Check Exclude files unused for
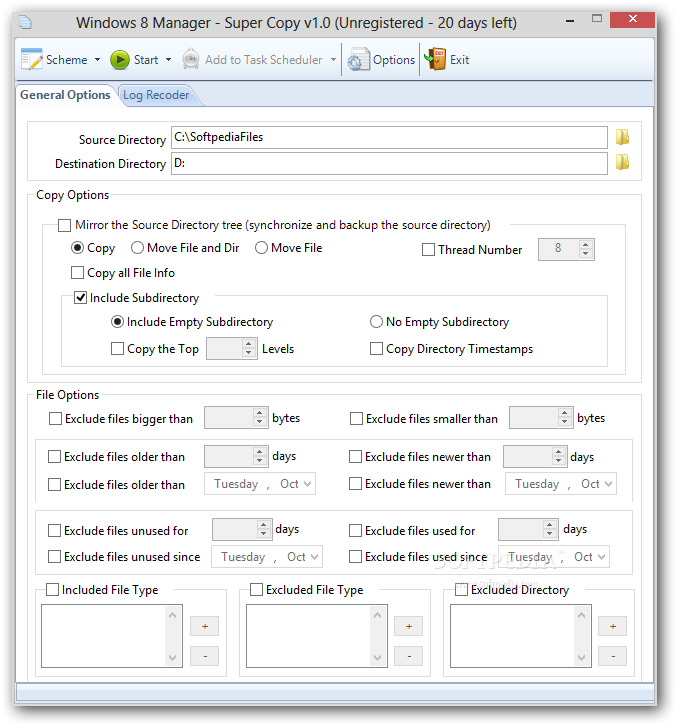The image size is (677, 726). 54,531
